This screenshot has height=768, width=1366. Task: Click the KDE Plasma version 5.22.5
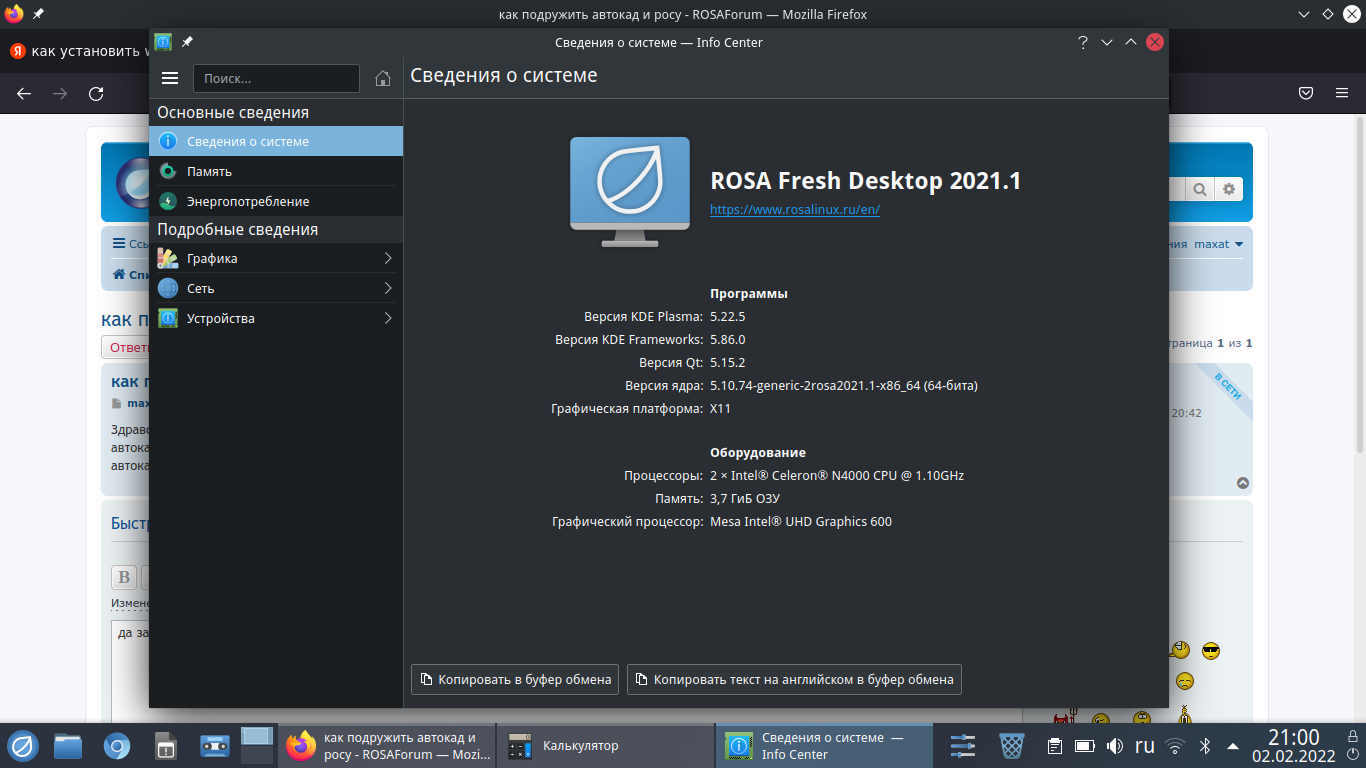(728, 316)
